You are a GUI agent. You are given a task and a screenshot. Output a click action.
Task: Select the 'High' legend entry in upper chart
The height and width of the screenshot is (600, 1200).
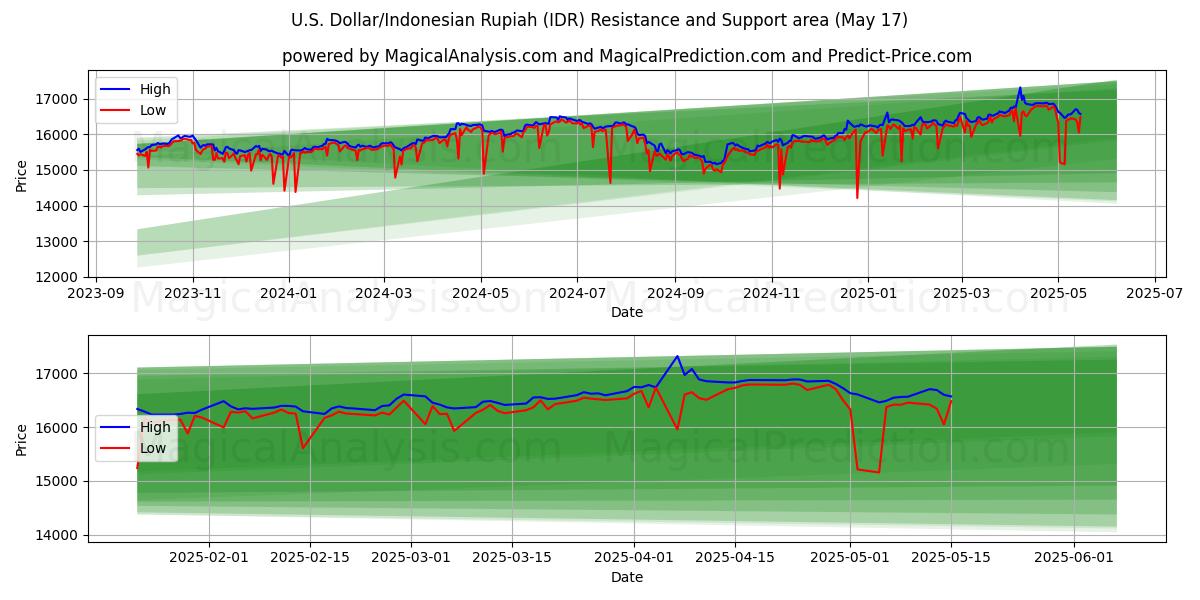click(155, 89)
